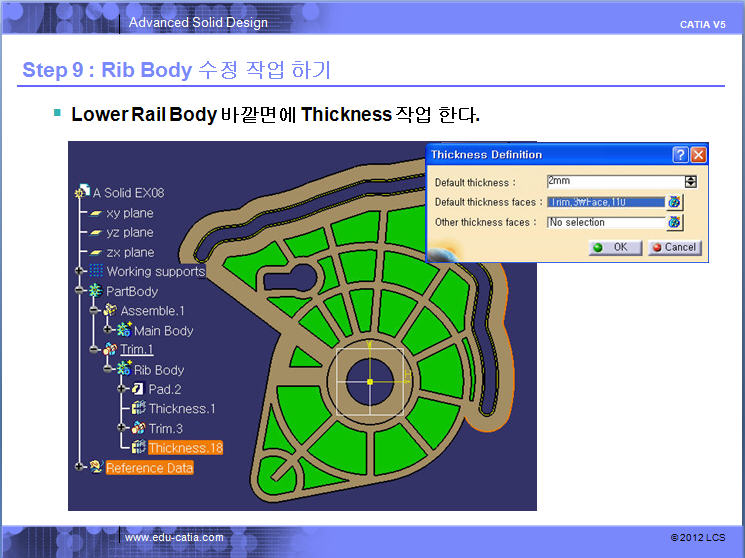
Task: Collapse the PartBody tree node
Action: [80, 291]
